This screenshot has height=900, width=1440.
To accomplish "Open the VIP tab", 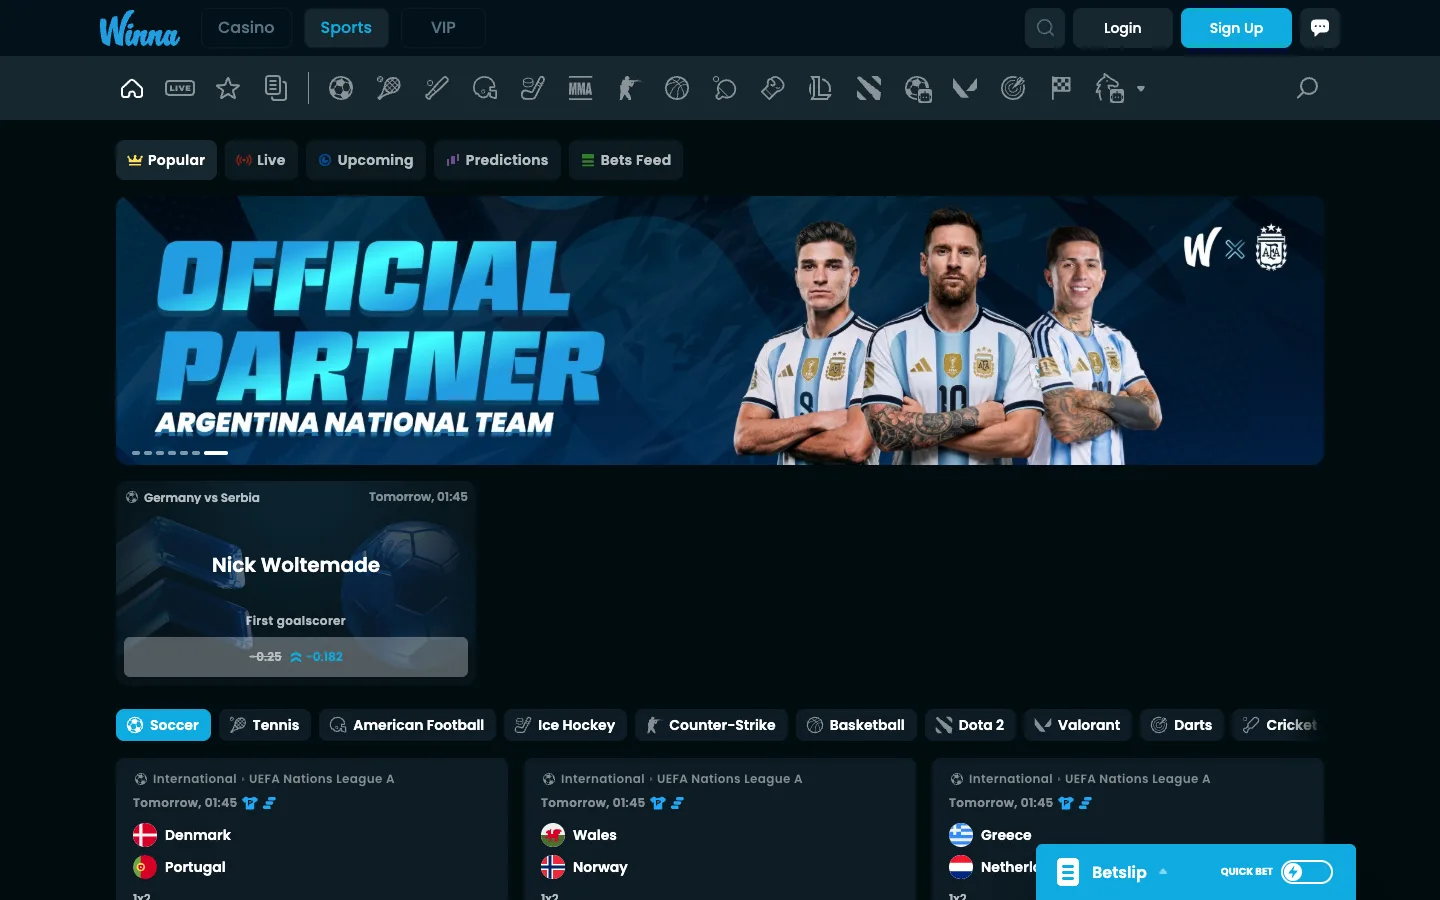I will pos(443,28).
